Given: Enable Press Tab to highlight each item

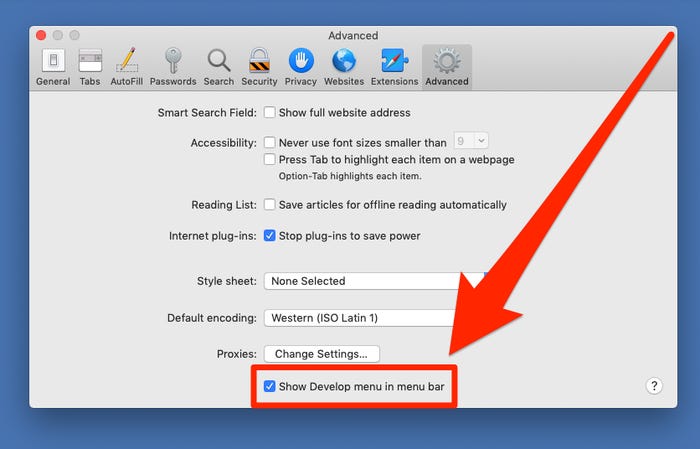Looking at the screenshot, I should pos(270,160).
